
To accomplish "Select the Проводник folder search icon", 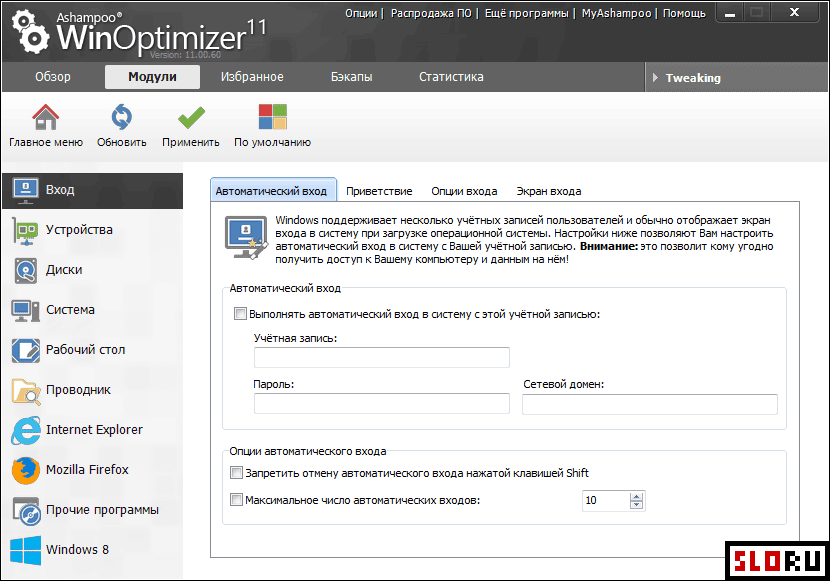I will 25,391.
